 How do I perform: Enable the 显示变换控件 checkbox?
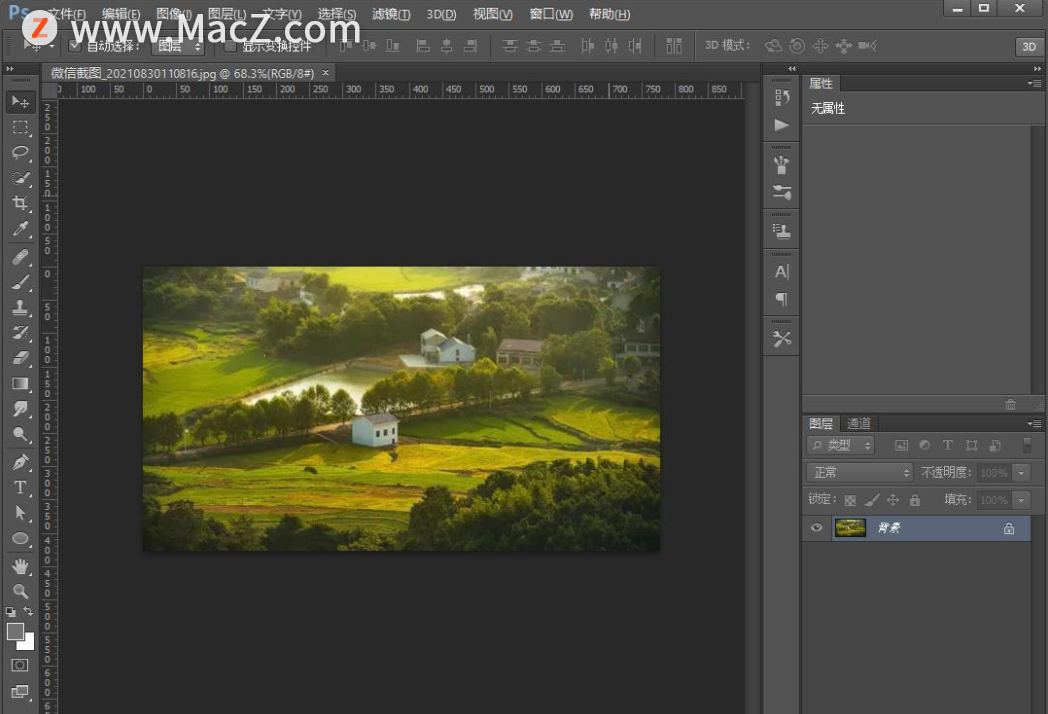point(230,46)
